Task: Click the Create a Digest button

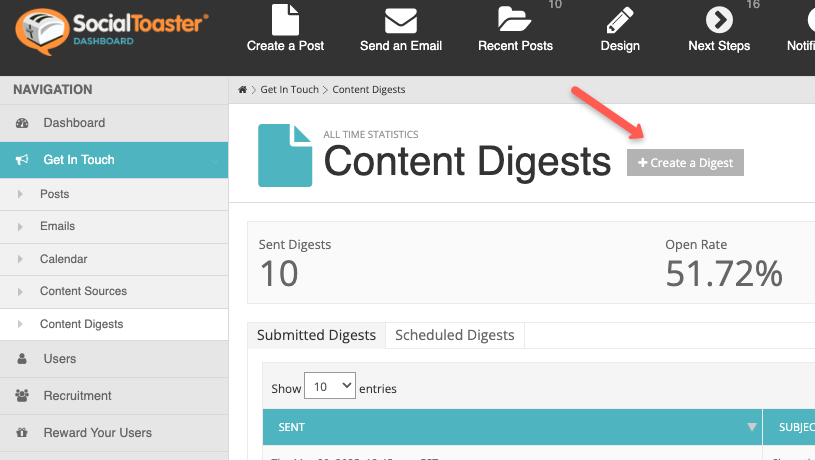Action: click(685, 163)
